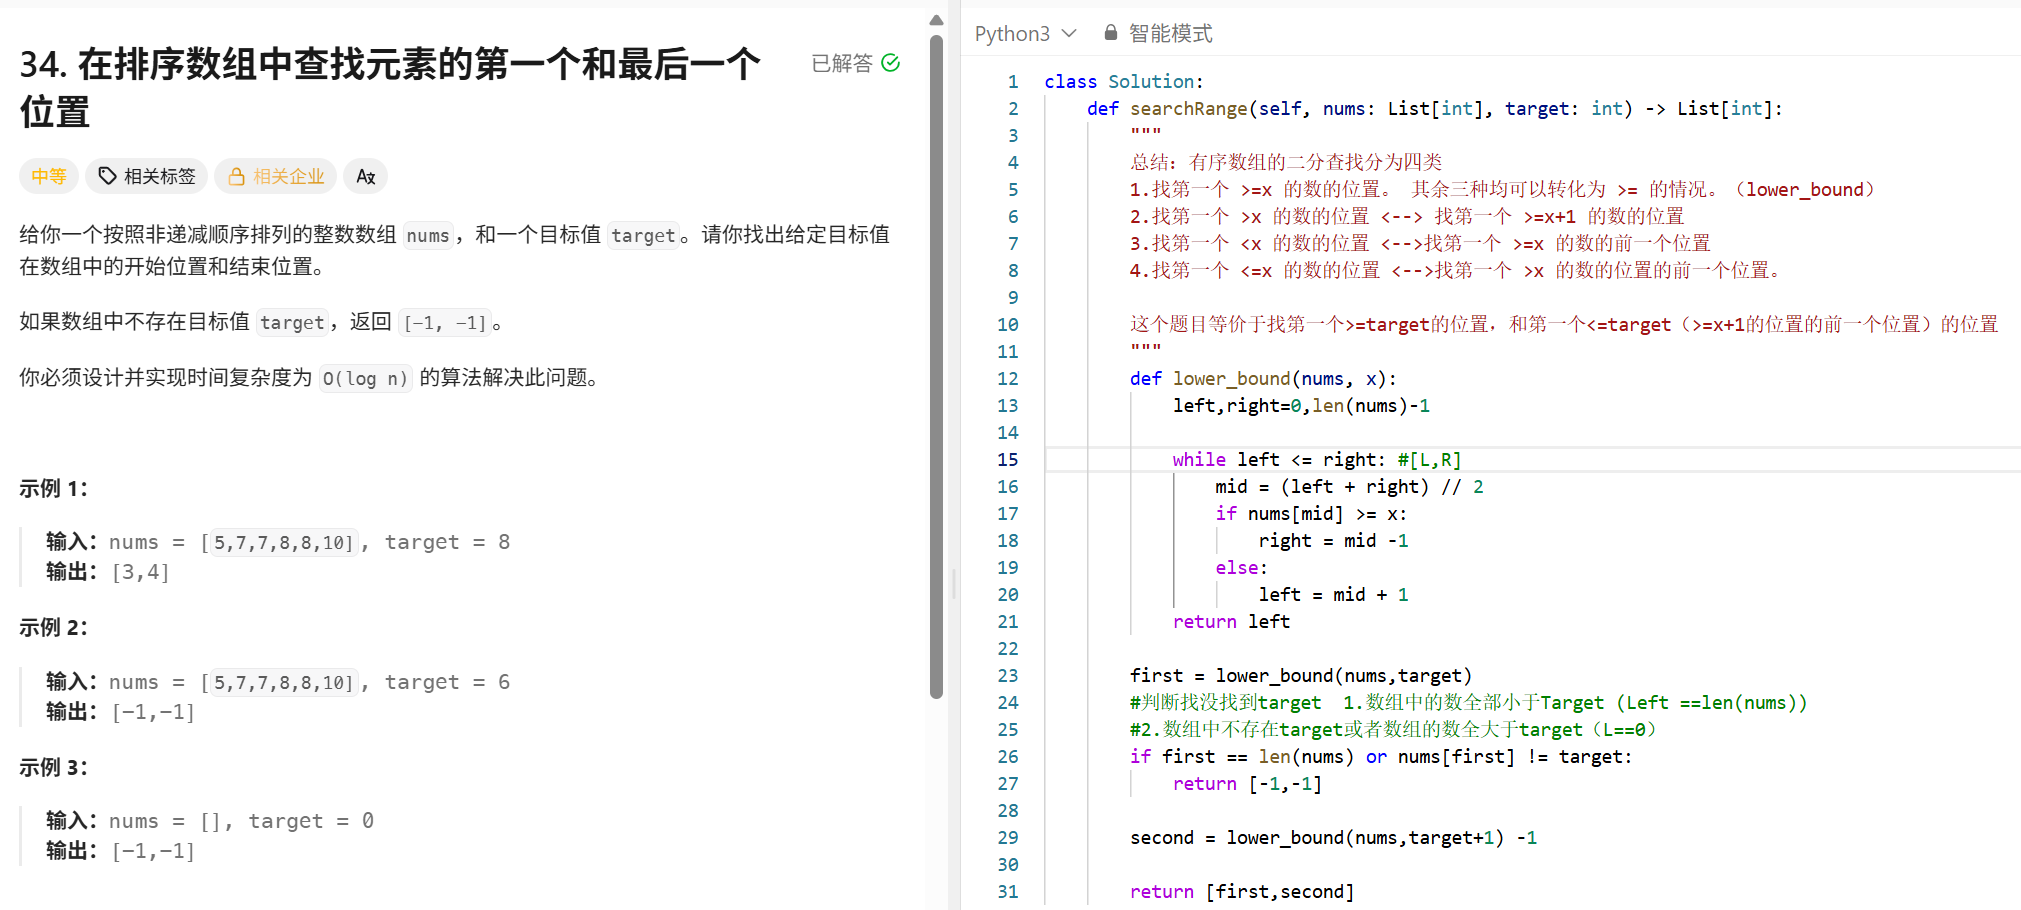Click the 'def searchRange' method signature

[x=1434, y=109]
